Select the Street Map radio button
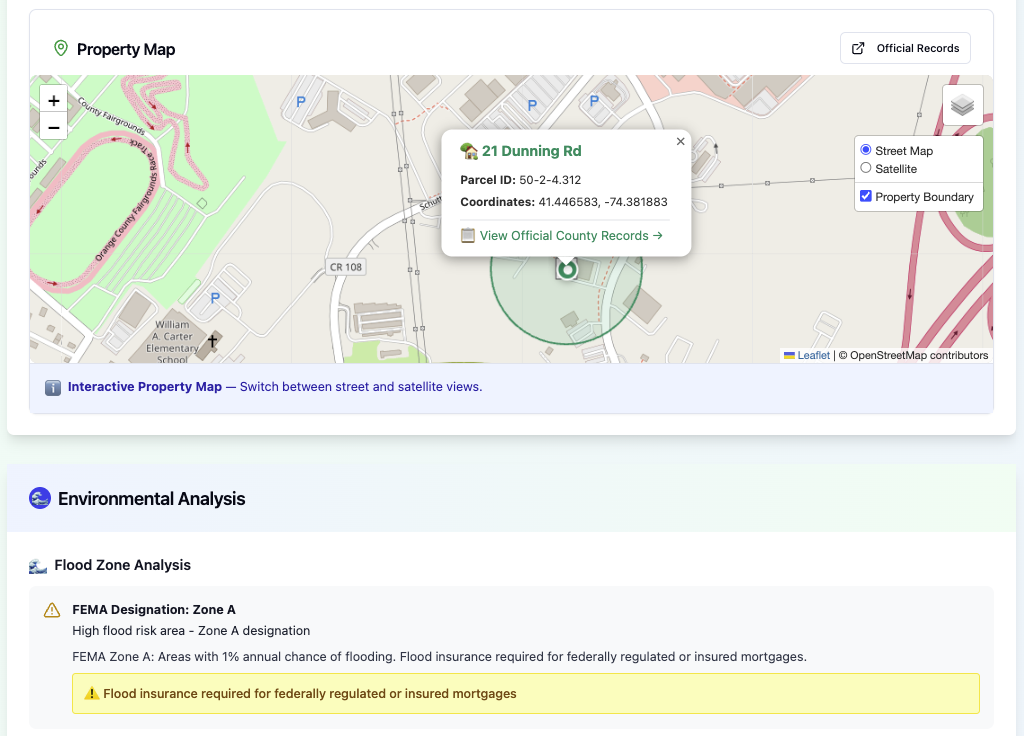The width and height of the screenshot is (1024, 736). click(x=866, y=150)
